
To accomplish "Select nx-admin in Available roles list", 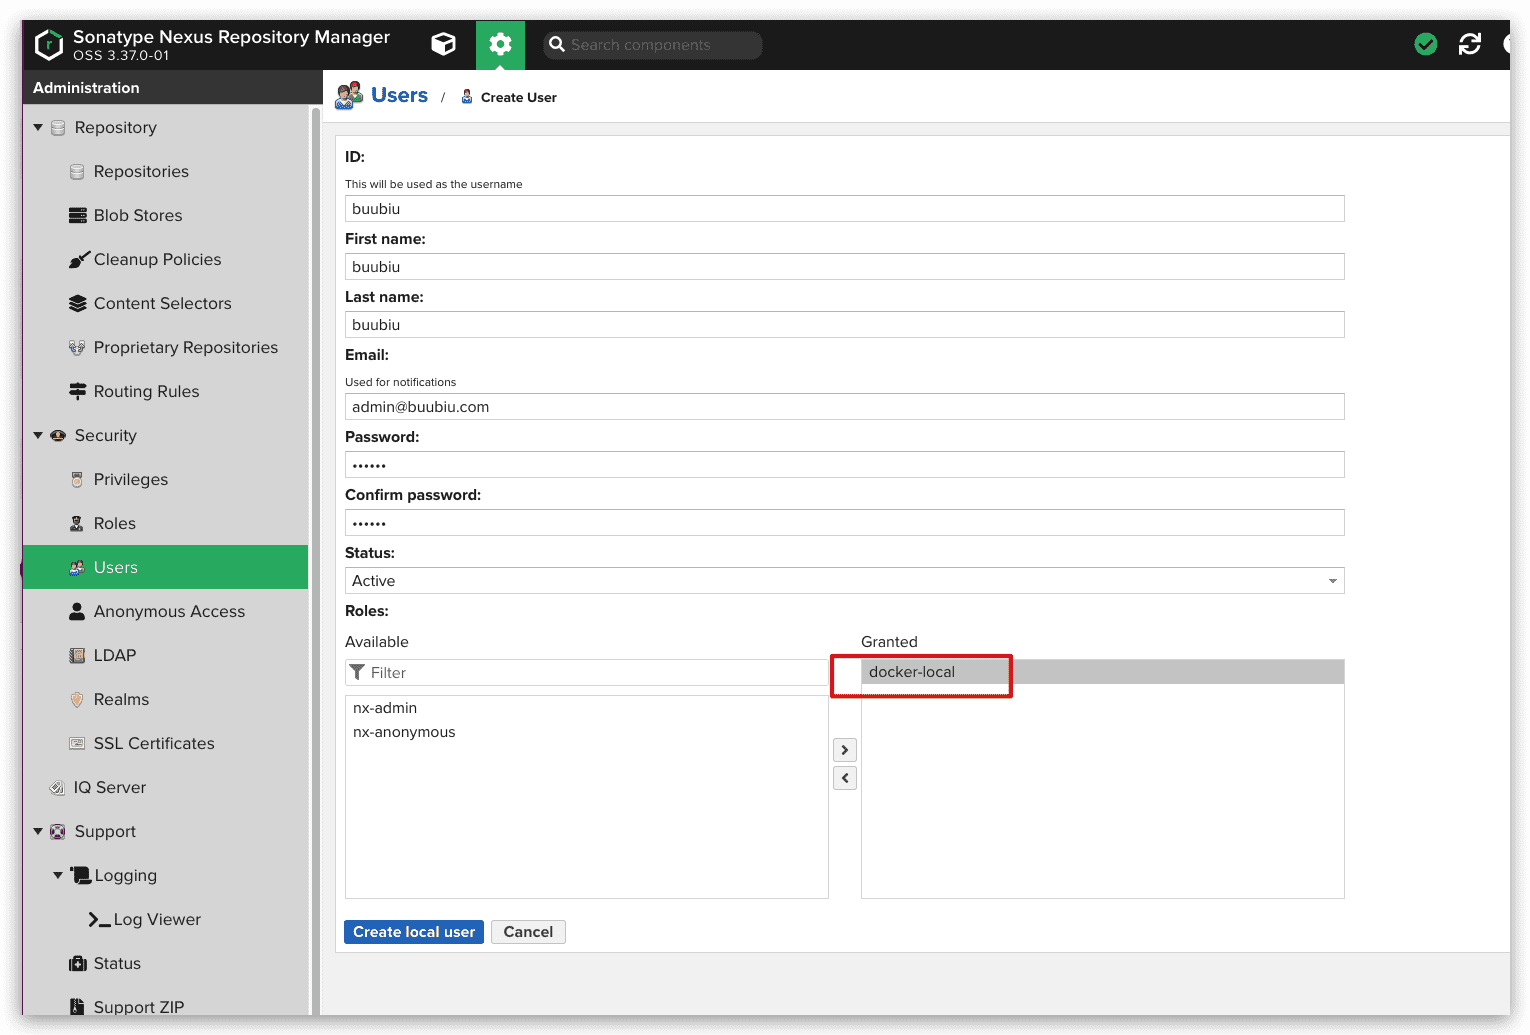I will tap(385, 708).
